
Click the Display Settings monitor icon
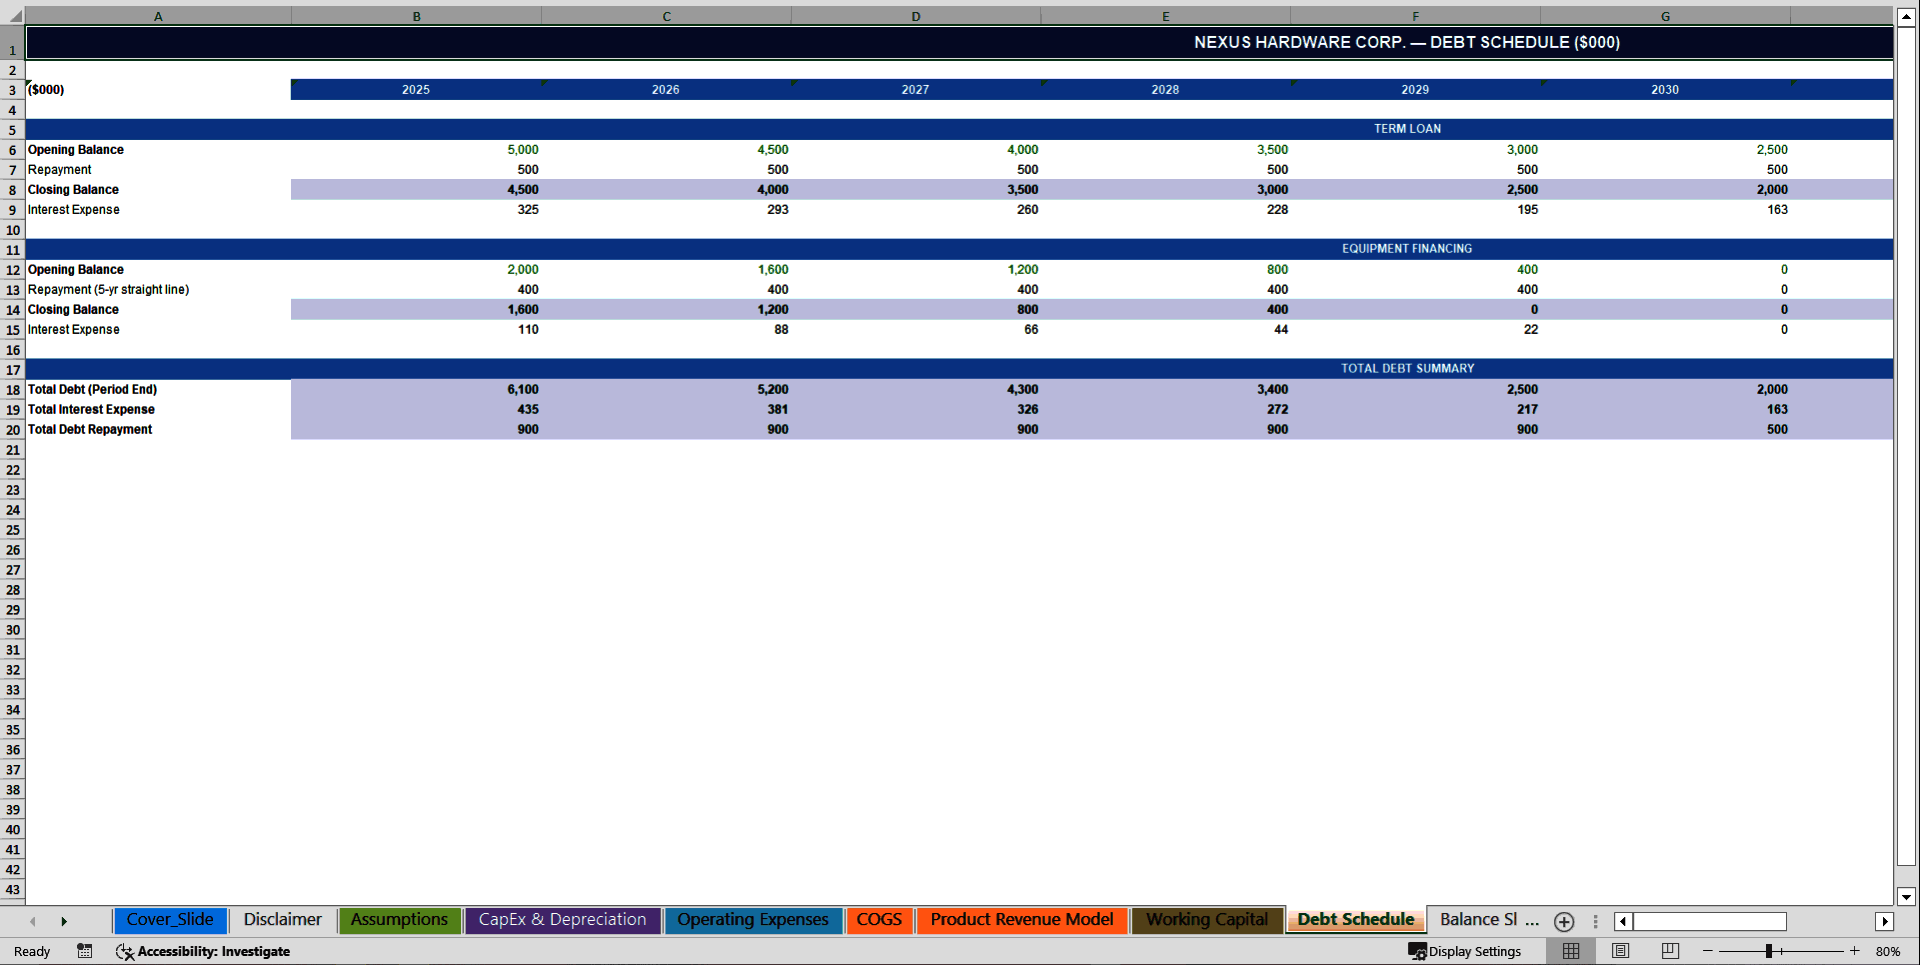click(x=1417, y=951)
